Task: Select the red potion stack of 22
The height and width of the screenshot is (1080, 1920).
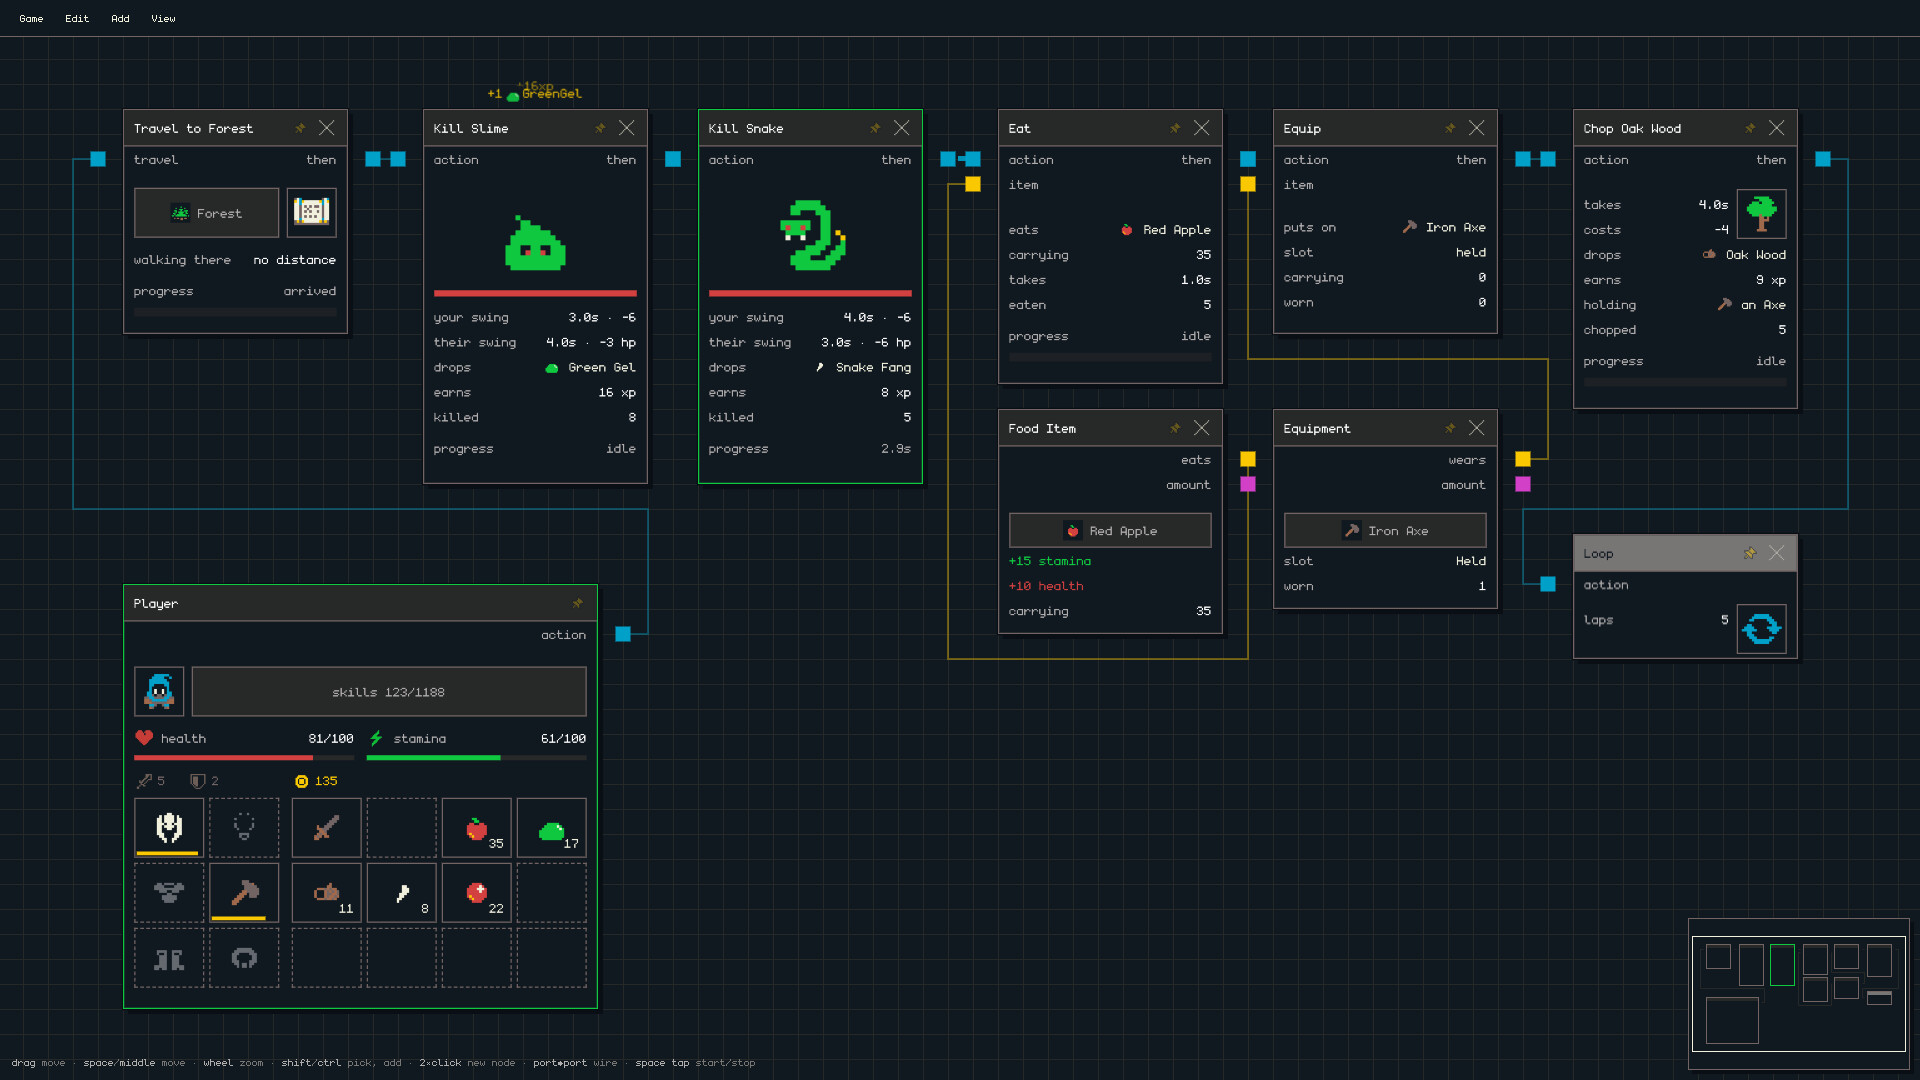Action: click(x=477, y=893)
